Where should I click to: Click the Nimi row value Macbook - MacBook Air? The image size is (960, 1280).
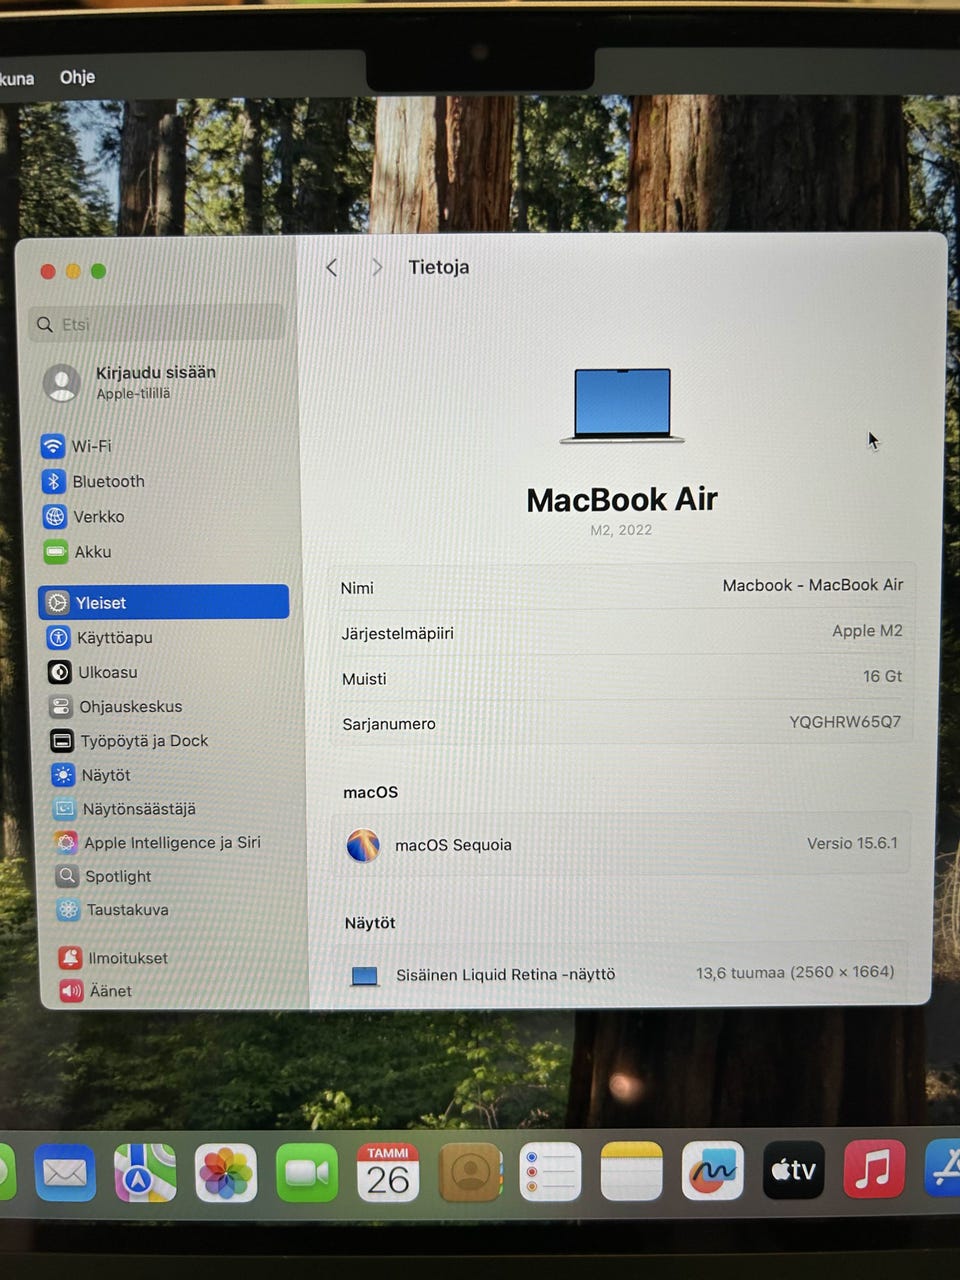coord(812,585)
